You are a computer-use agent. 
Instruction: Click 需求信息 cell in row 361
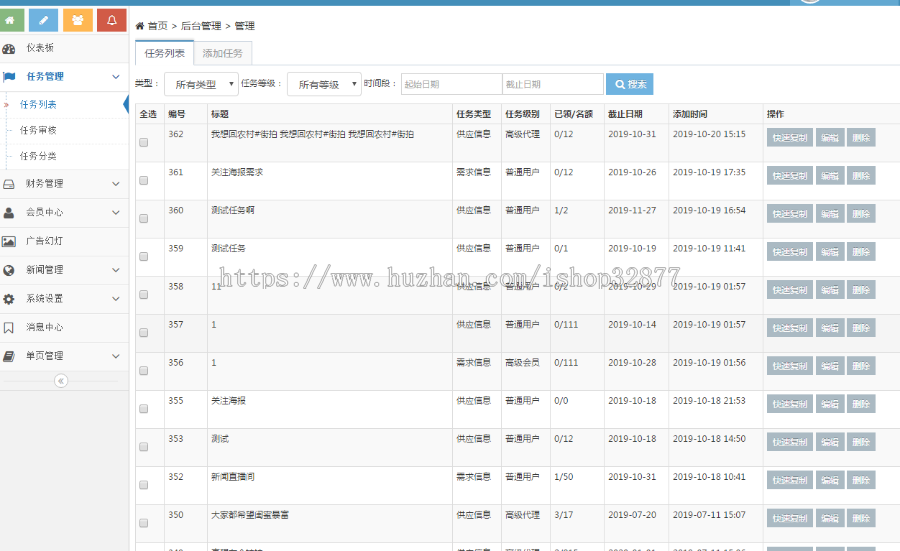pos(474,172)
